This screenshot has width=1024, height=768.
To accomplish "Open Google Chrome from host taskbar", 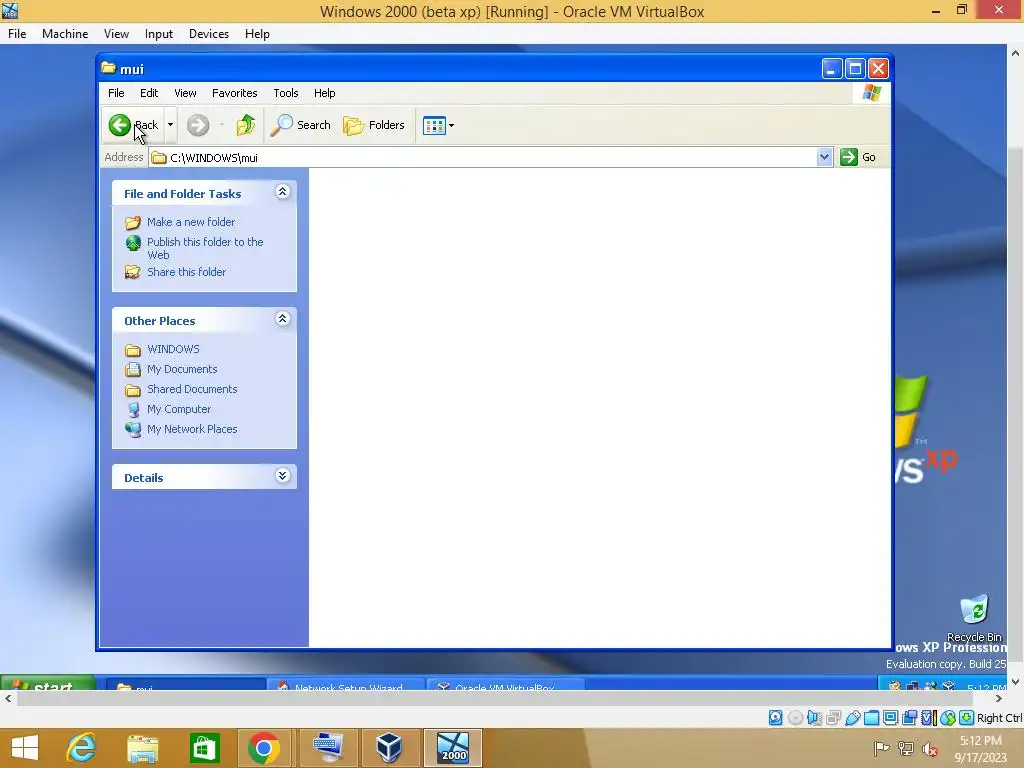I will (264, 748).
